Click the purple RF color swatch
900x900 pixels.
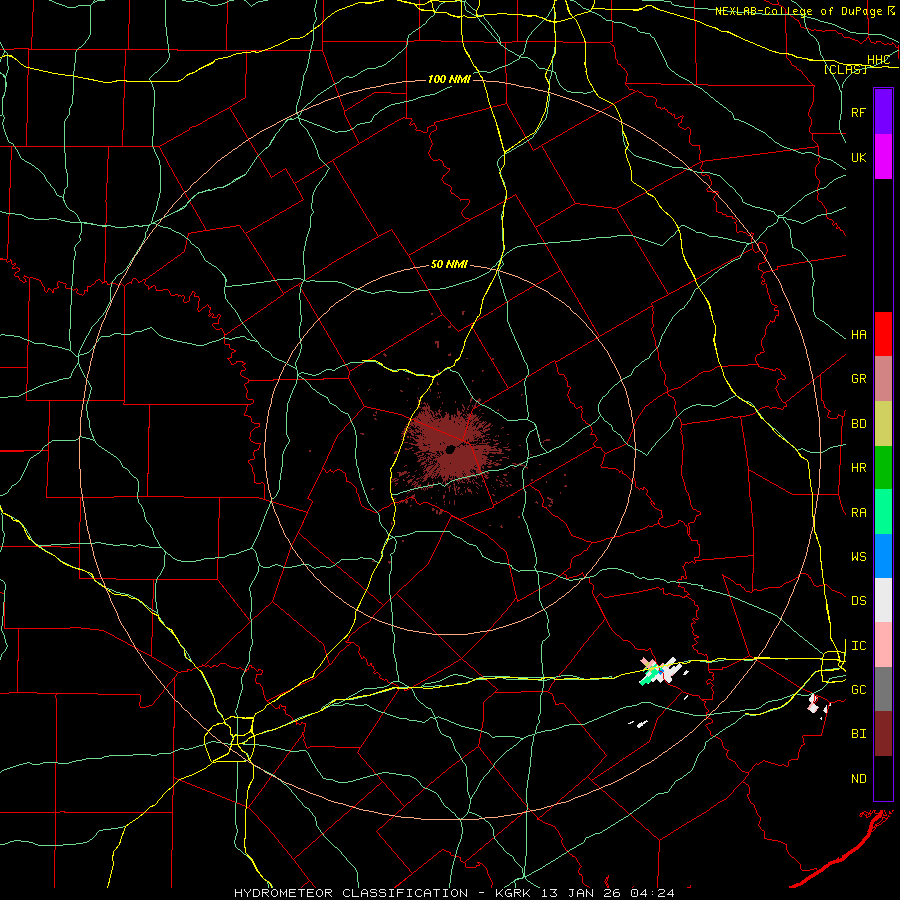(883, 112)
